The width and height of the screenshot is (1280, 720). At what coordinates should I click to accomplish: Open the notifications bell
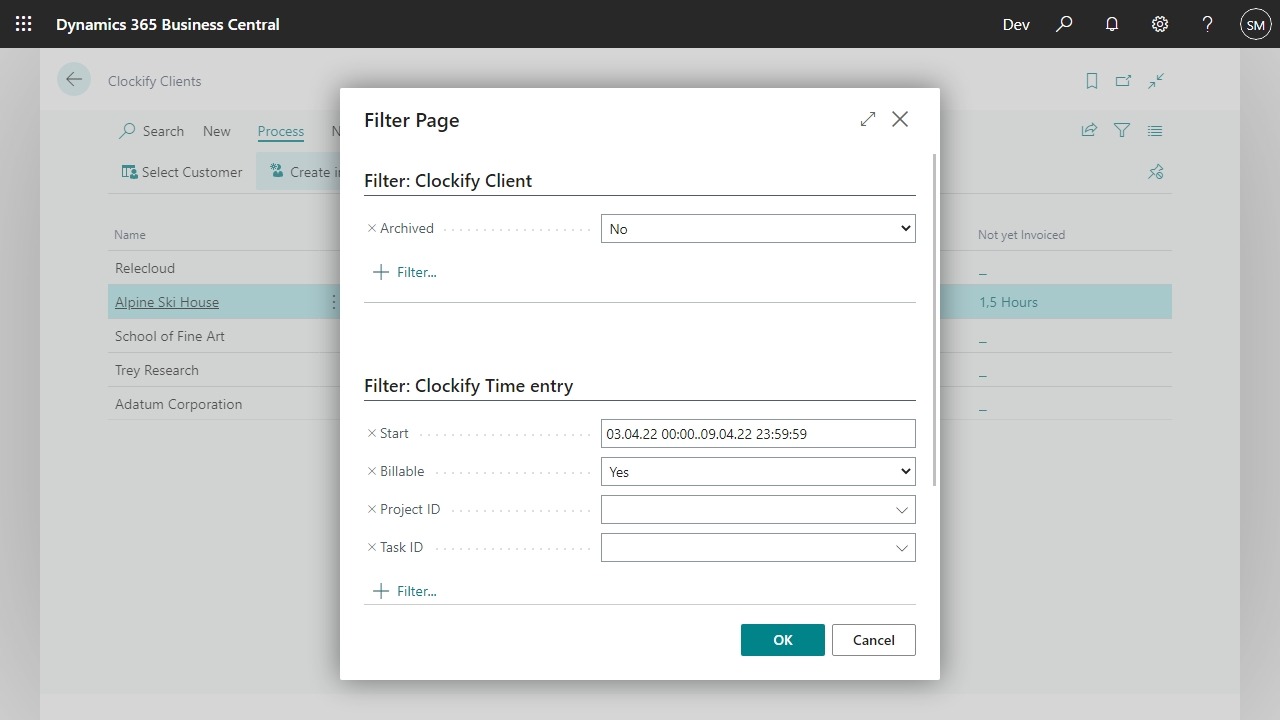[1112, 24]
